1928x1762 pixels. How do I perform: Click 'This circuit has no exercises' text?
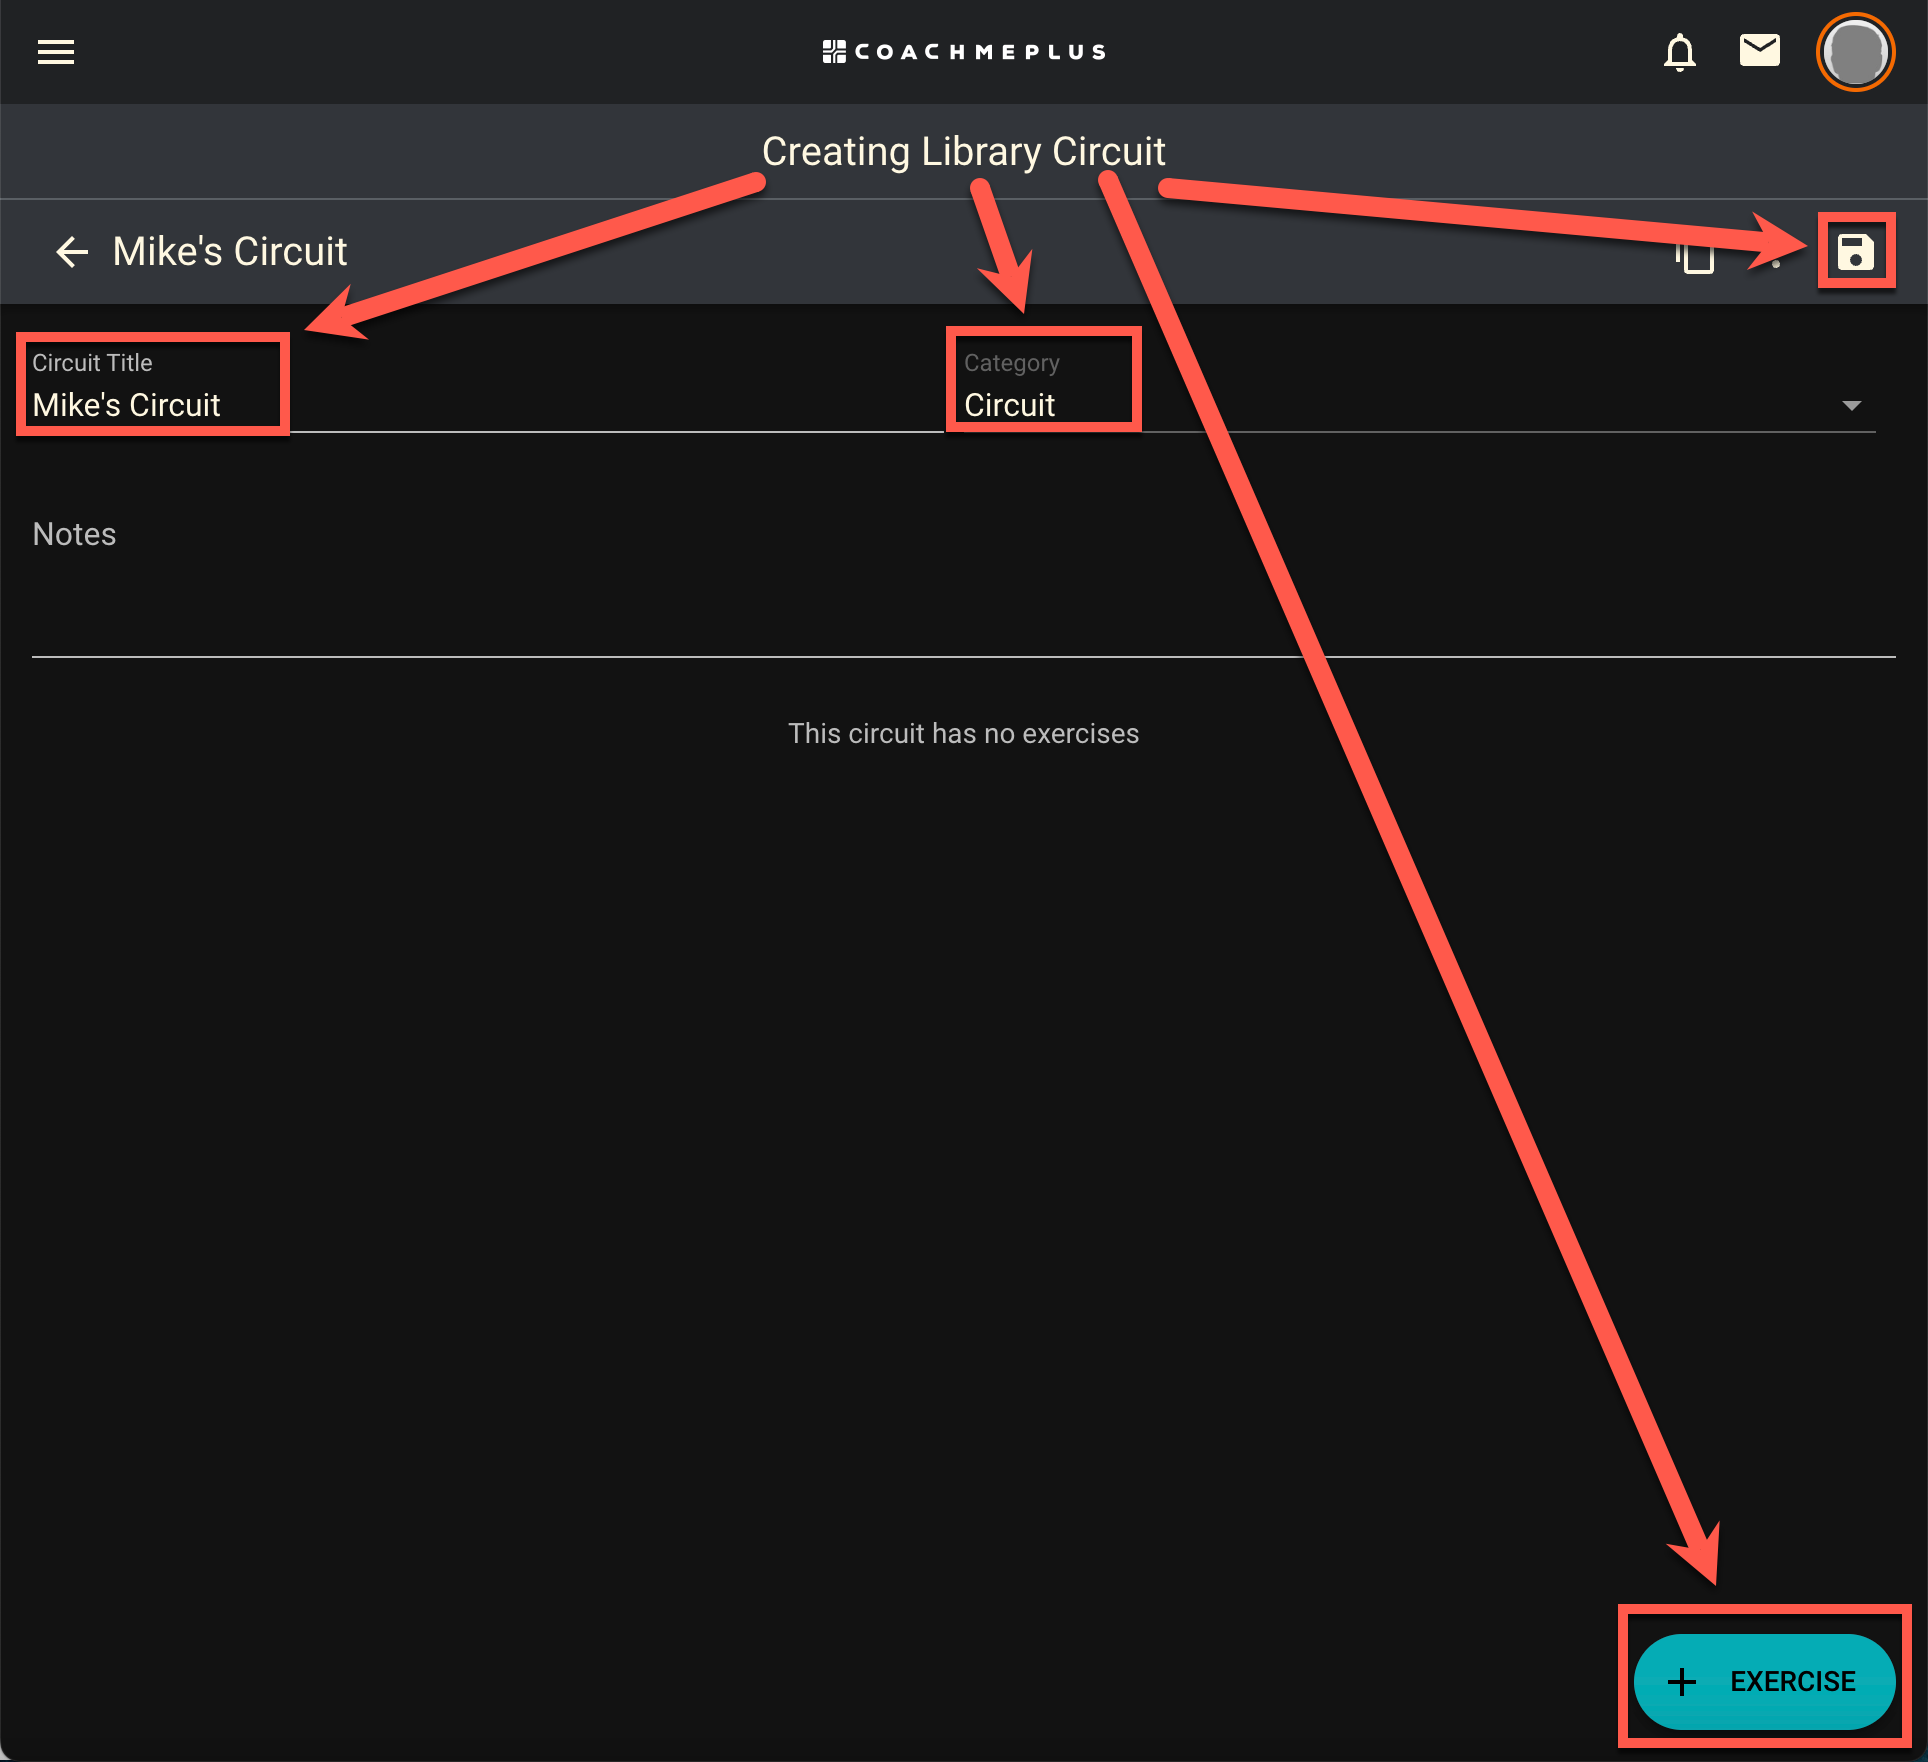[964, 734]
